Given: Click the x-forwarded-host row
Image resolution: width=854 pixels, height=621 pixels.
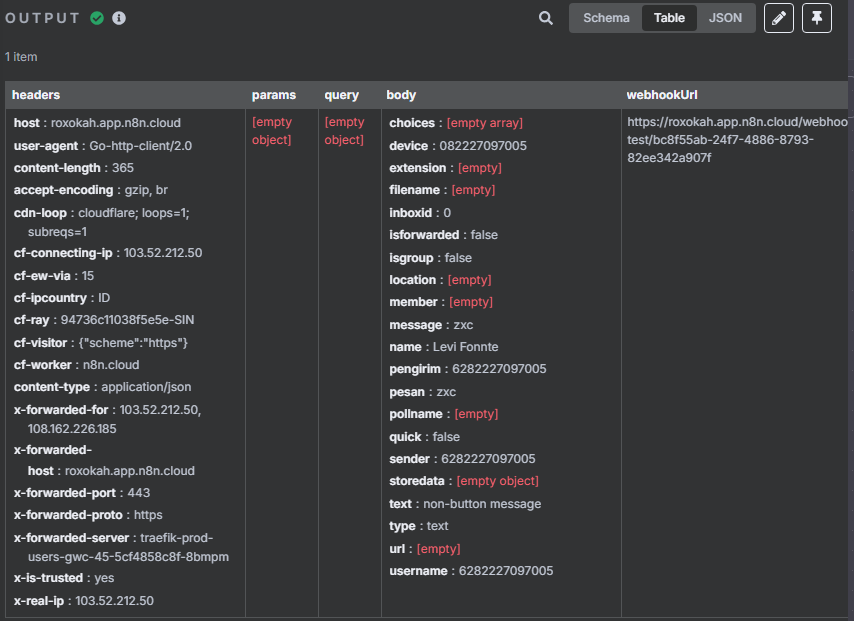Looking at the screenshot, I should [104, 460].
